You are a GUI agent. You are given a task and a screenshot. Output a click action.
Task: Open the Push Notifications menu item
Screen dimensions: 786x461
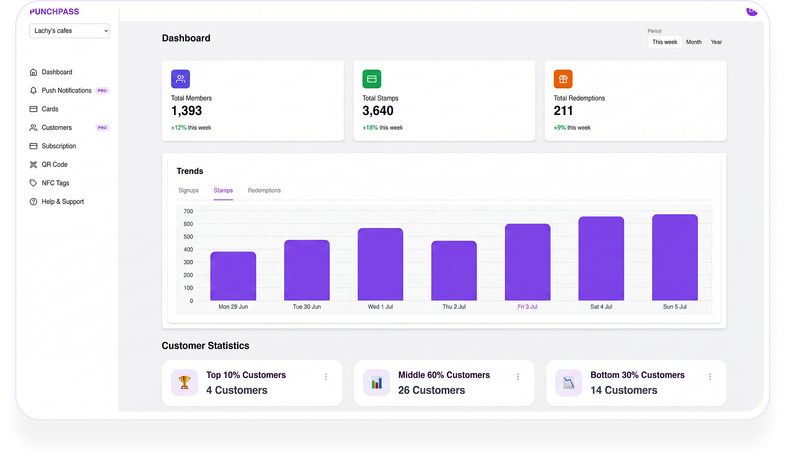tap(69, 91)
